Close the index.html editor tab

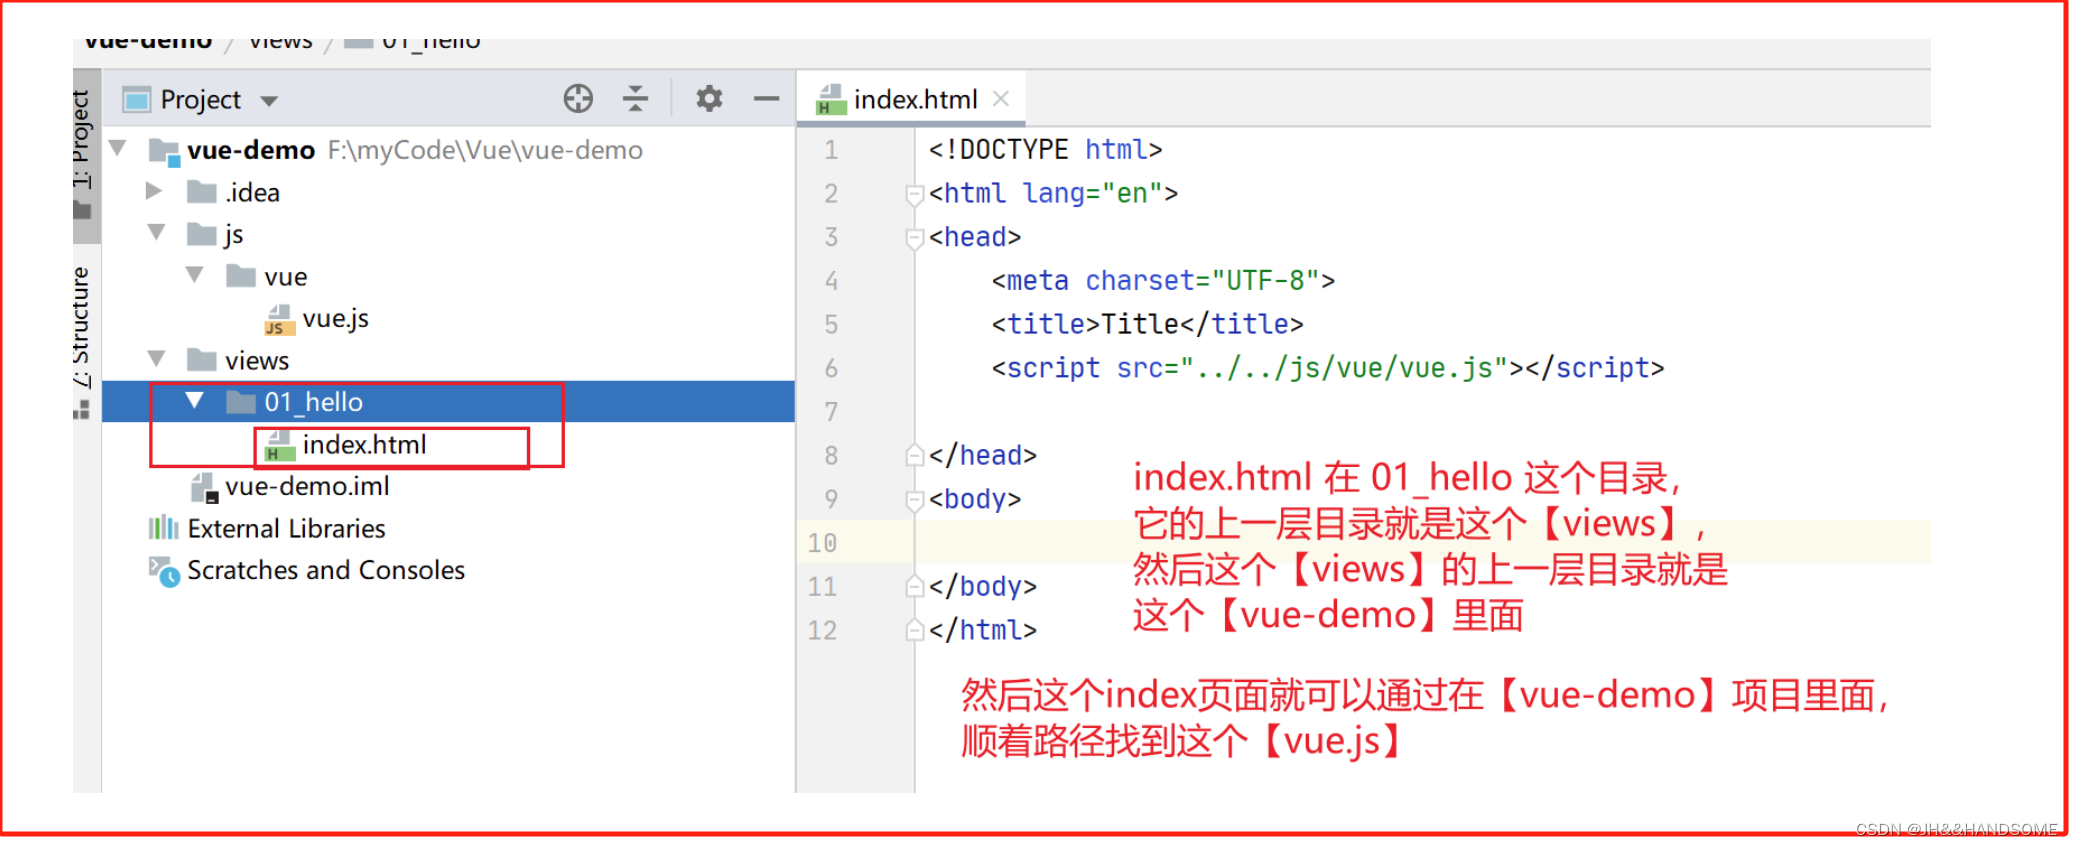1001,99
